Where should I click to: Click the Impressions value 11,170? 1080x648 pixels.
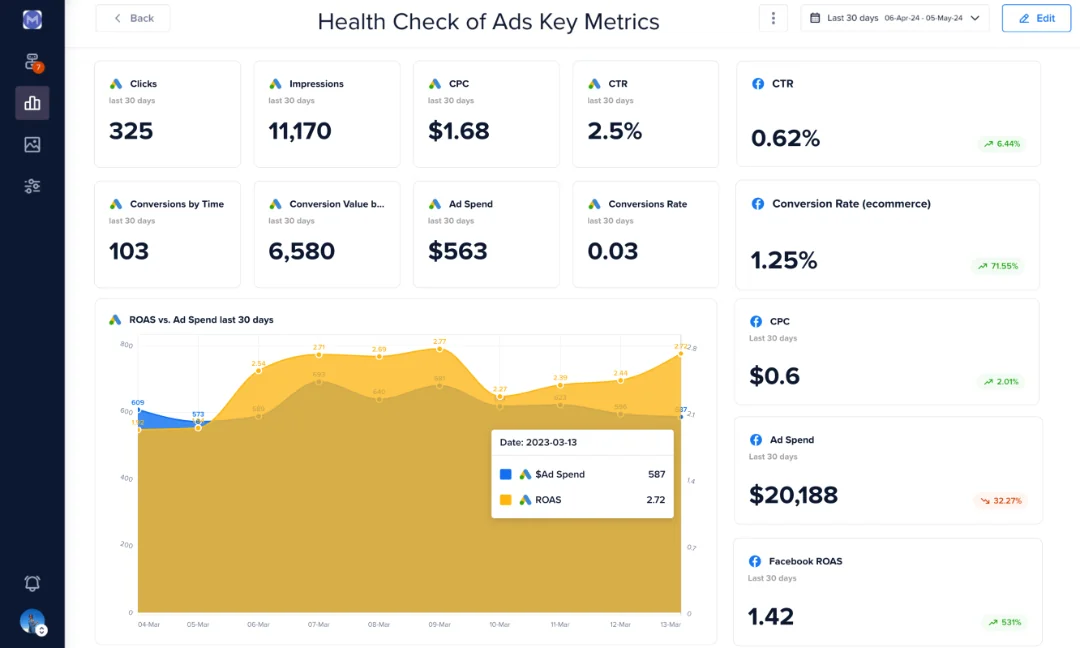pos(300,131)
